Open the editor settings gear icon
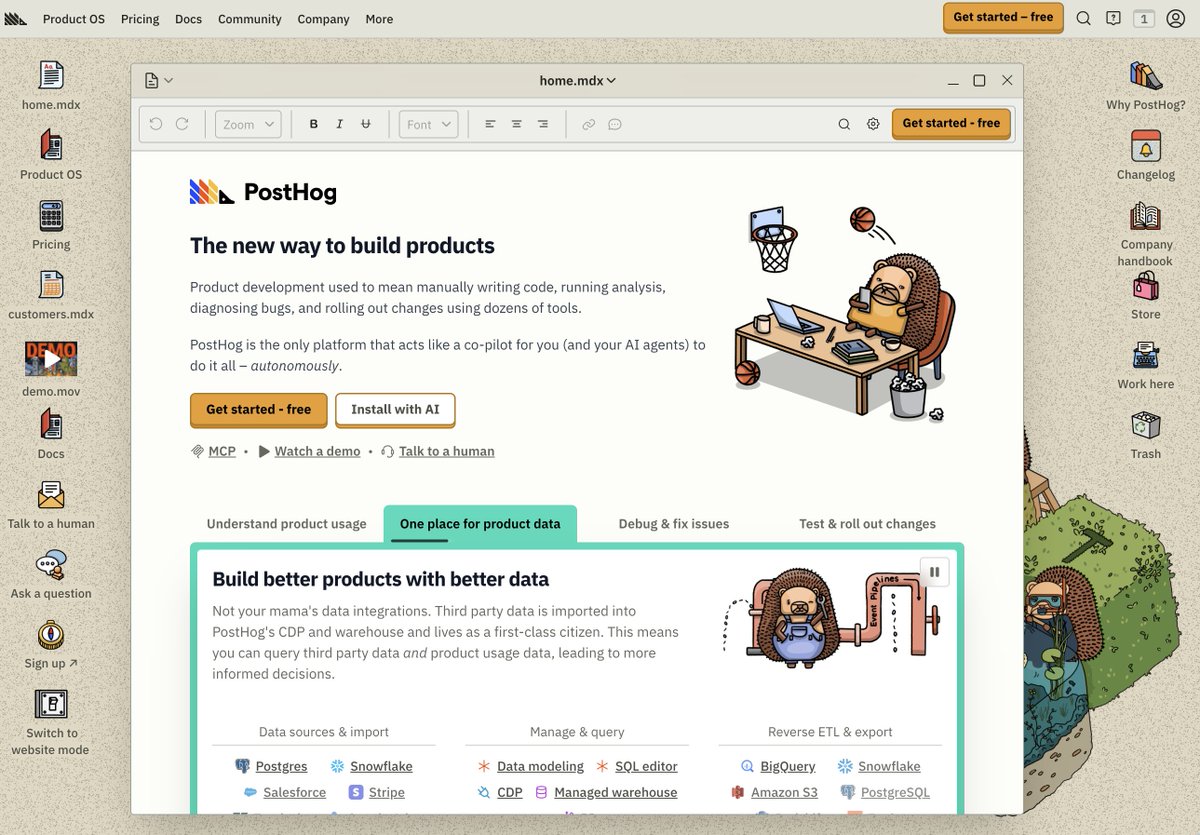The width and height of the screenshot is (1200, 835). pyautogui.click(x=873, y=124)
